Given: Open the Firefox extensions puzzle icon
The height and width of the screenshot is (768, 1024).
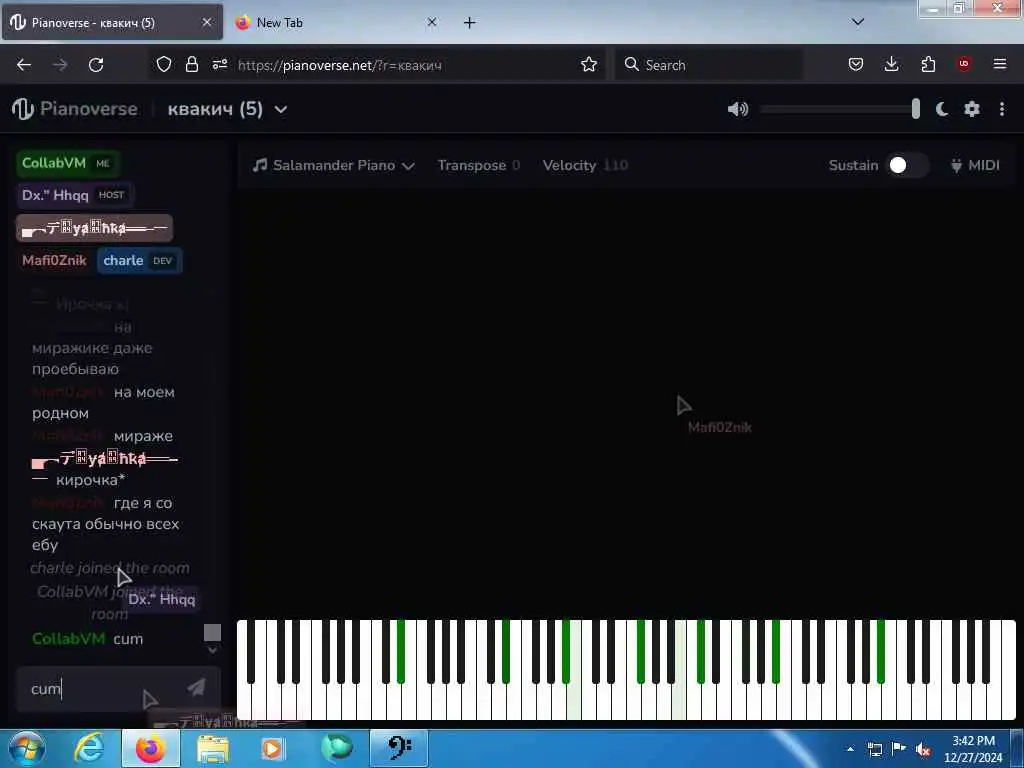Looking at the screenshot, I should 928,64.
